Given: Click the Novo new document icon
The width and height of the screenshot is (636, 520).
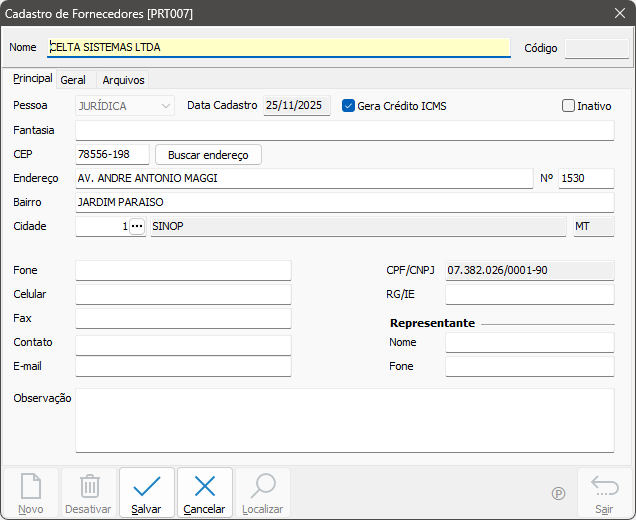Looking at the screenshot, I should (x=31, y=487).
